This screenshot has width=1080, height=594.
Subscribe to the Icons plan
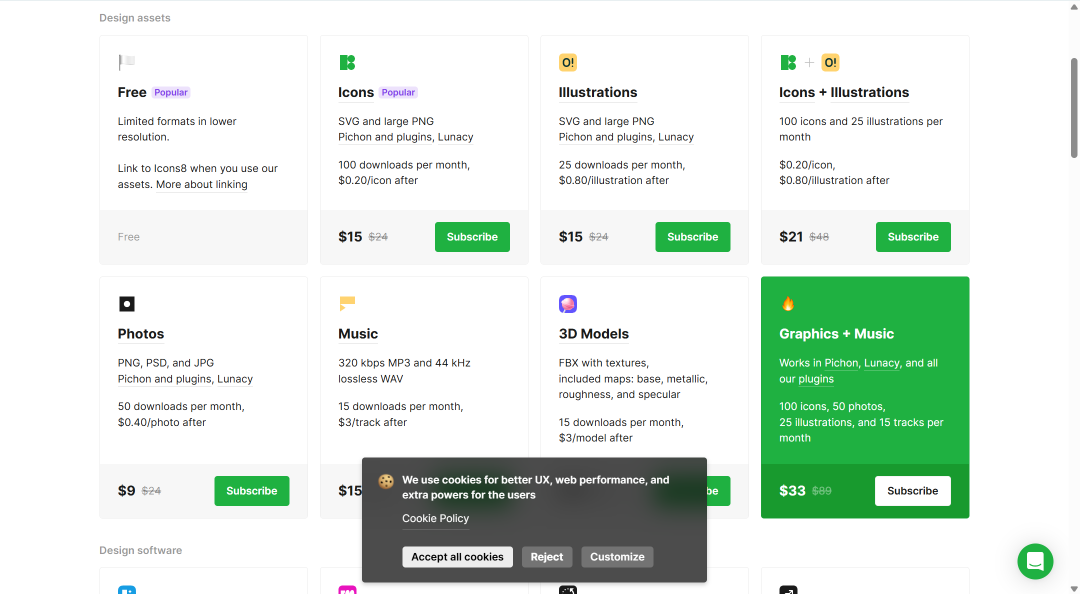[x=472, y=237]
